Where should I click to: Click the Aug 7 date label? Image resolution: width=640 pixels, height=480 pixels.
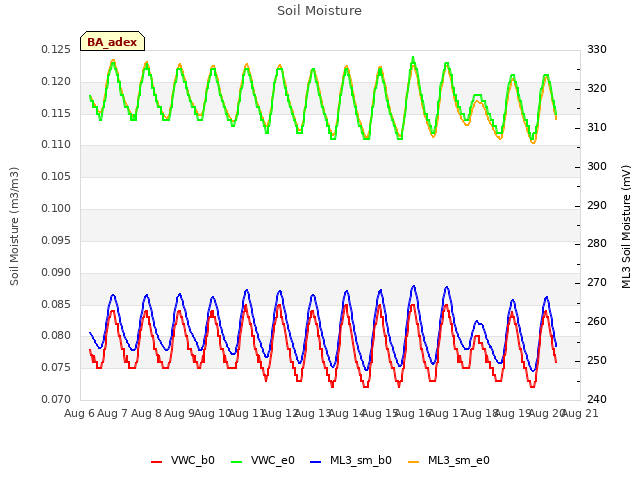[113, 414]
